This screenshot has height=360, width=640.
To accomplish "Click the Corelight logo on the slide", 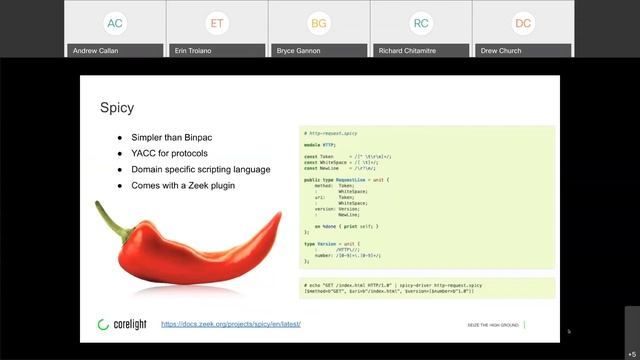I will [x=122, y=324].
